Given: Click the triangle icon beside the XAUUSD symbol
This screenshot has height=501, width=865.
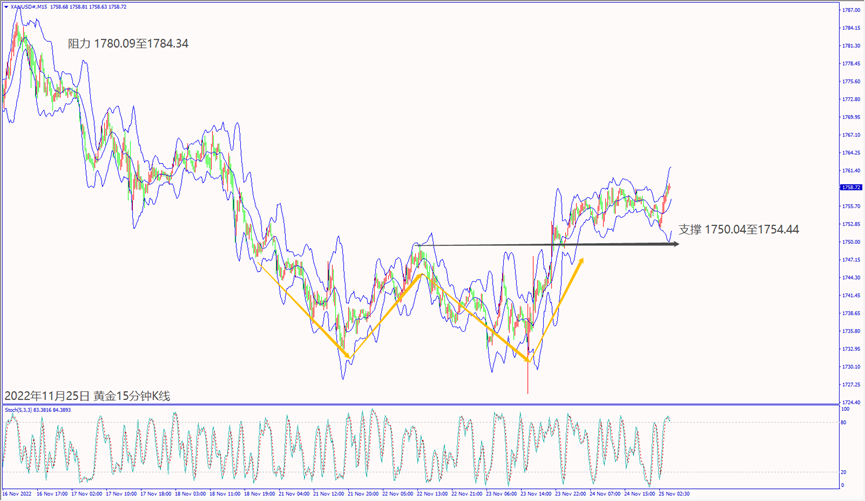Looking at the screenshot, I should point(7,8).
